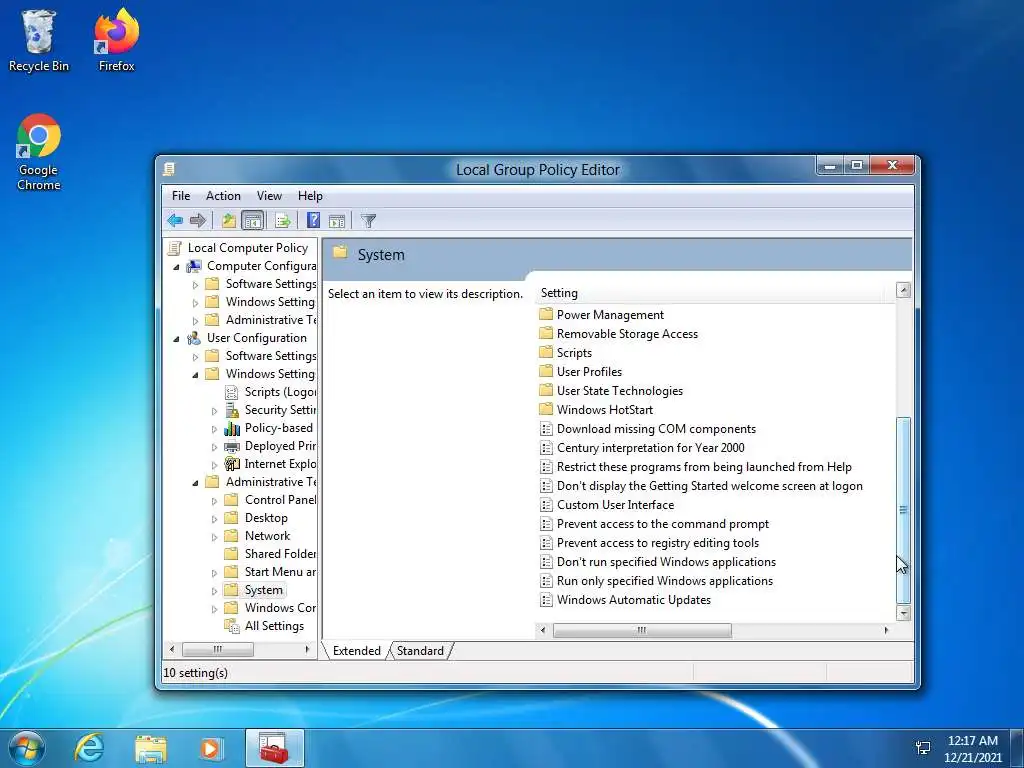Click the Century interpretation policy setting icon
The width and height of the screenshot is (1024, 768).
click(546, 448)
